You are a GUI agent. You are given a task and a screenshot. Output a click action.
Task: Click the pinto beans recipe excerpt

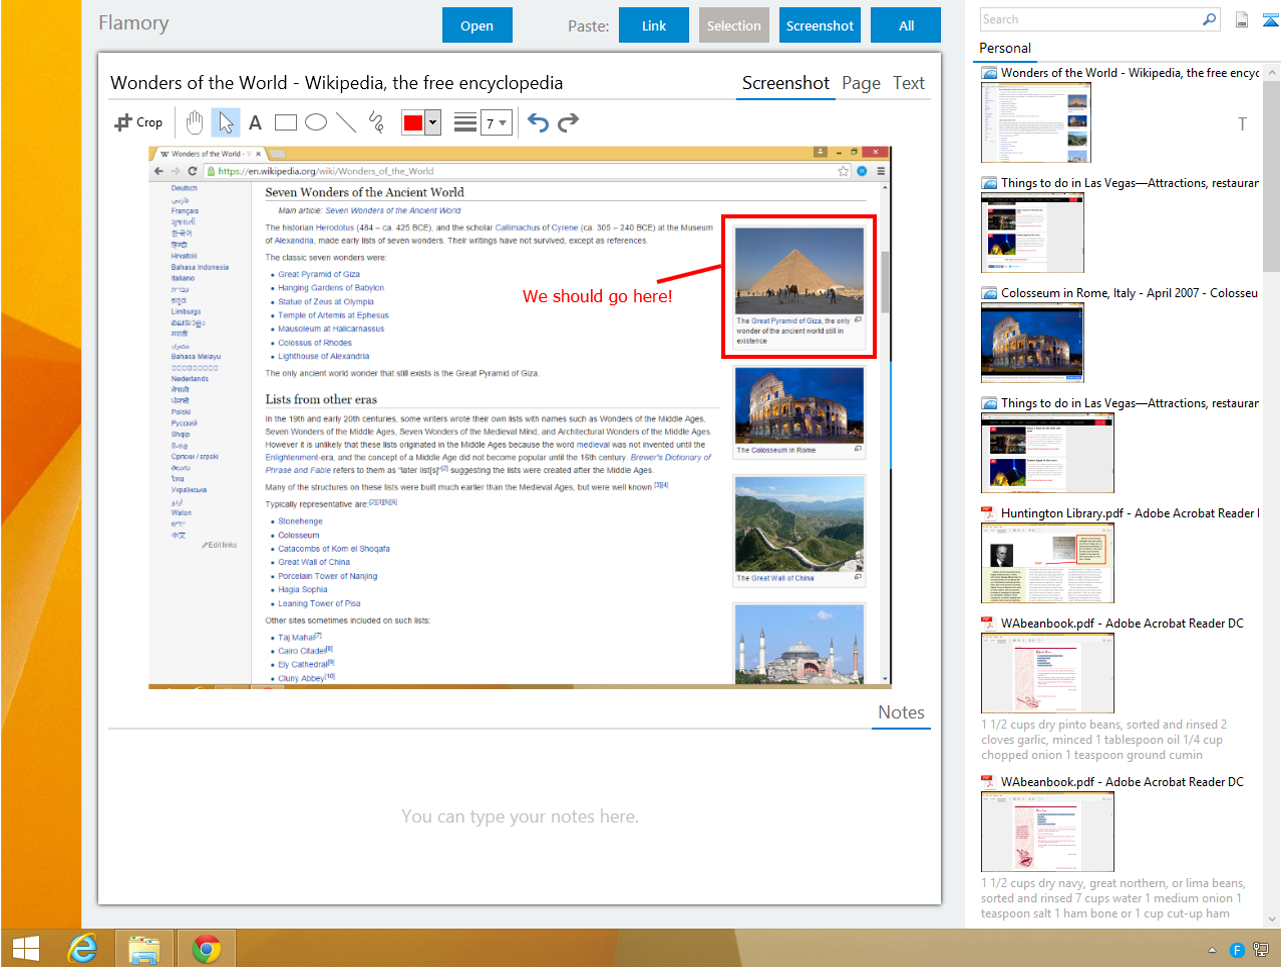[x=1104, y=740]
